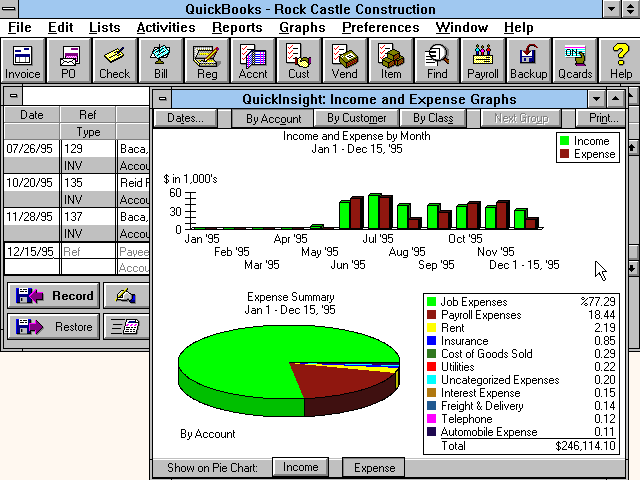Image resolution: width=640 pixels, height=480 pixels.
Task: Open the Edit menu
Action: pyautogui.click(x=60, y=27)
